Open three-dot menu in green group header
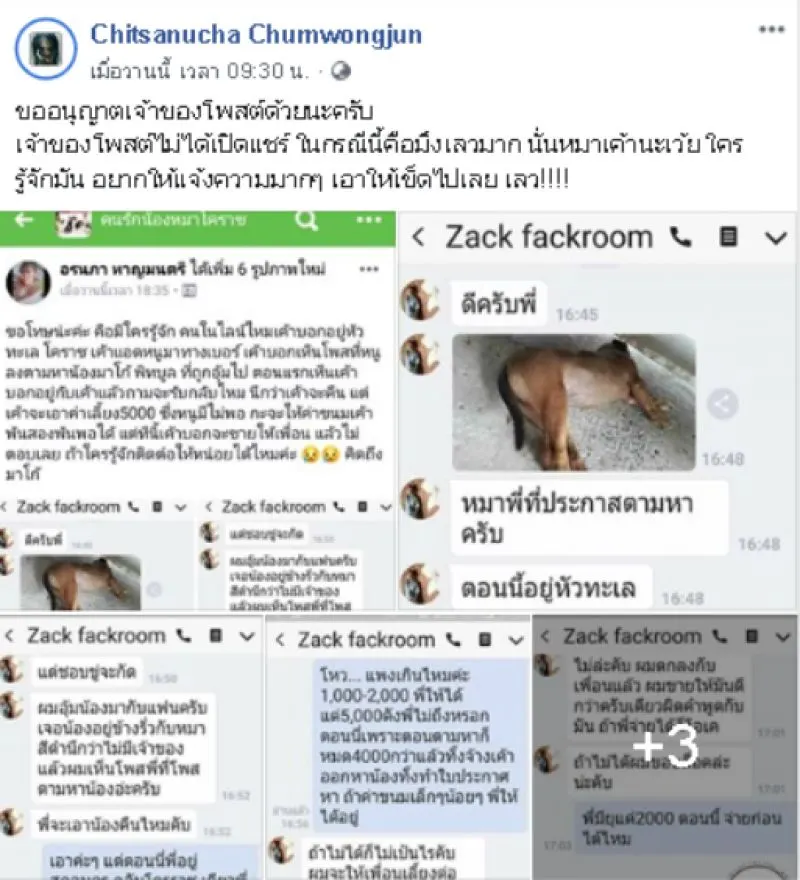The height and width of the screenshot is (880, 800). tap(369, 220)
